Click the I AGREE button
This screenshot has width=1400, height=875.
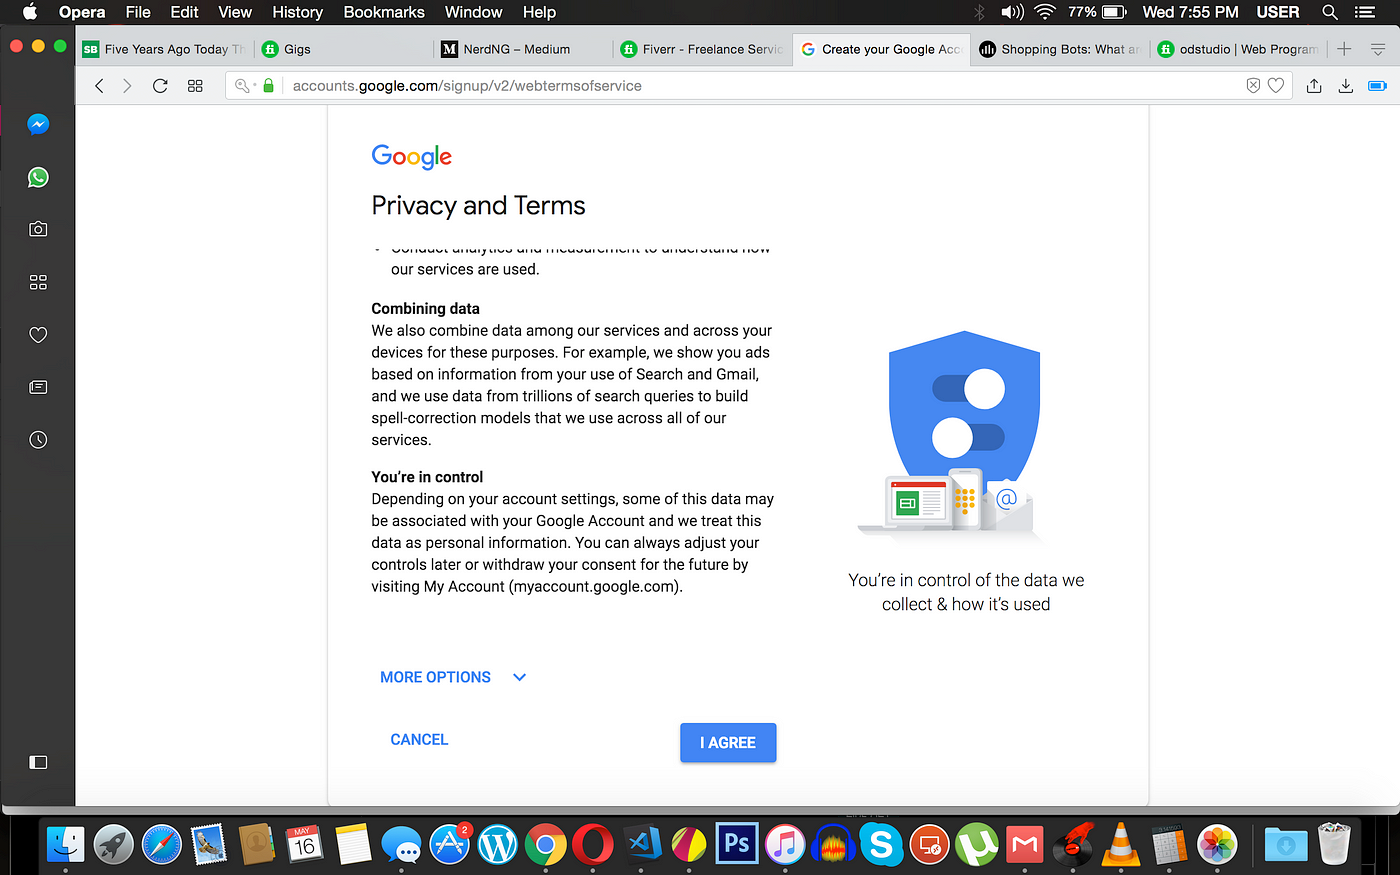click(728, 743)
